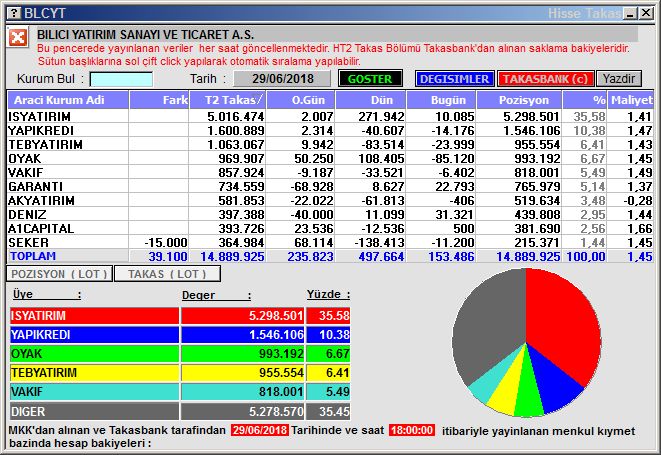This screenshot has width=661, height=455.
Task: Click the red footer date 29/06/2018
Action: coord(260,431)
